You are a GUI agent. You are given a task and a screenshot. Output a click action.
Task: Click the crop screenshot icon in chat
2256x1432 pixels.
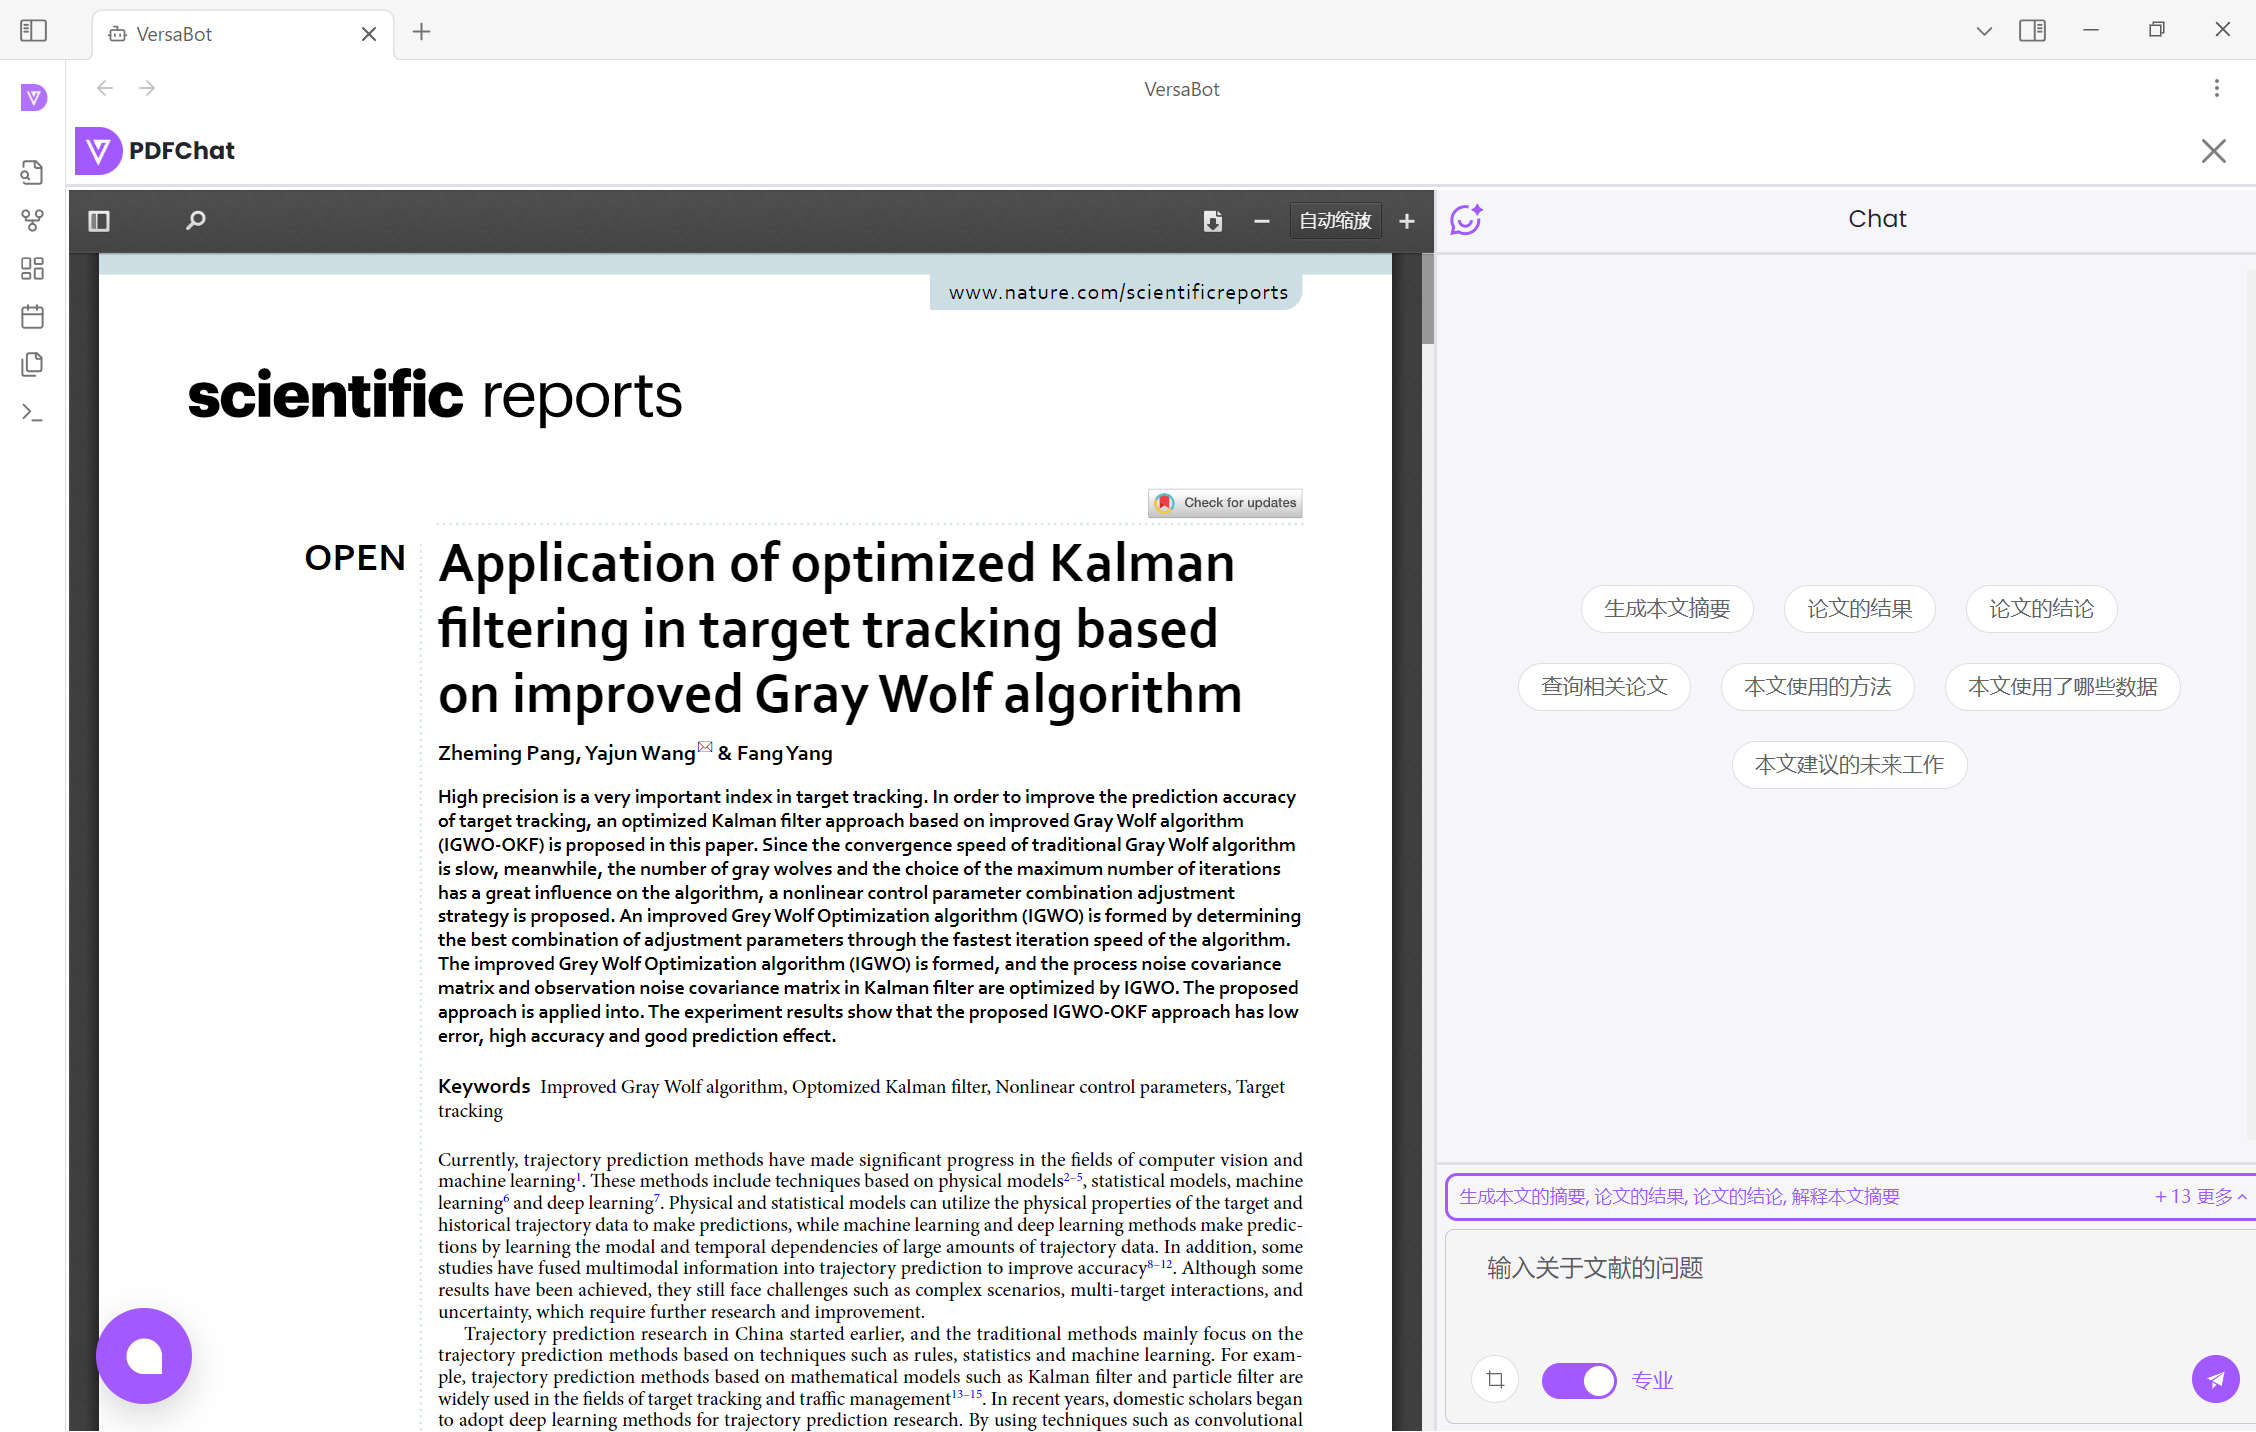pyautogui.click(x=1495, y=1380)
